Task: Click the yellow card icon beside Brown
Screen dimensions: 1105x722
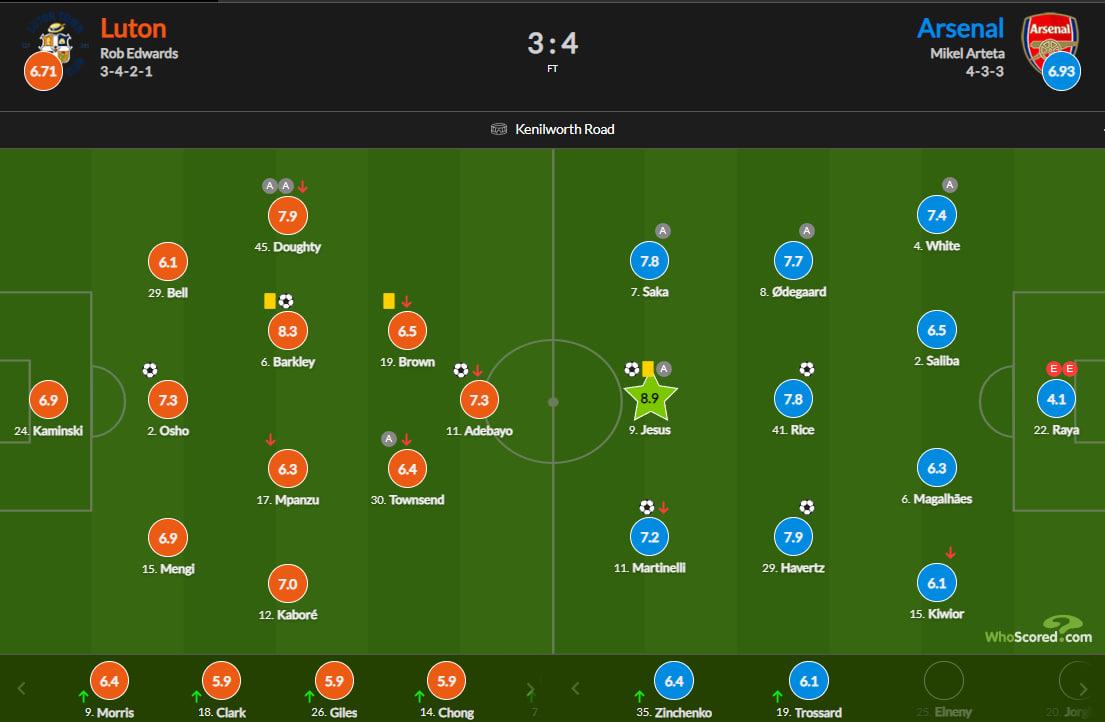Action: point(388,300)
